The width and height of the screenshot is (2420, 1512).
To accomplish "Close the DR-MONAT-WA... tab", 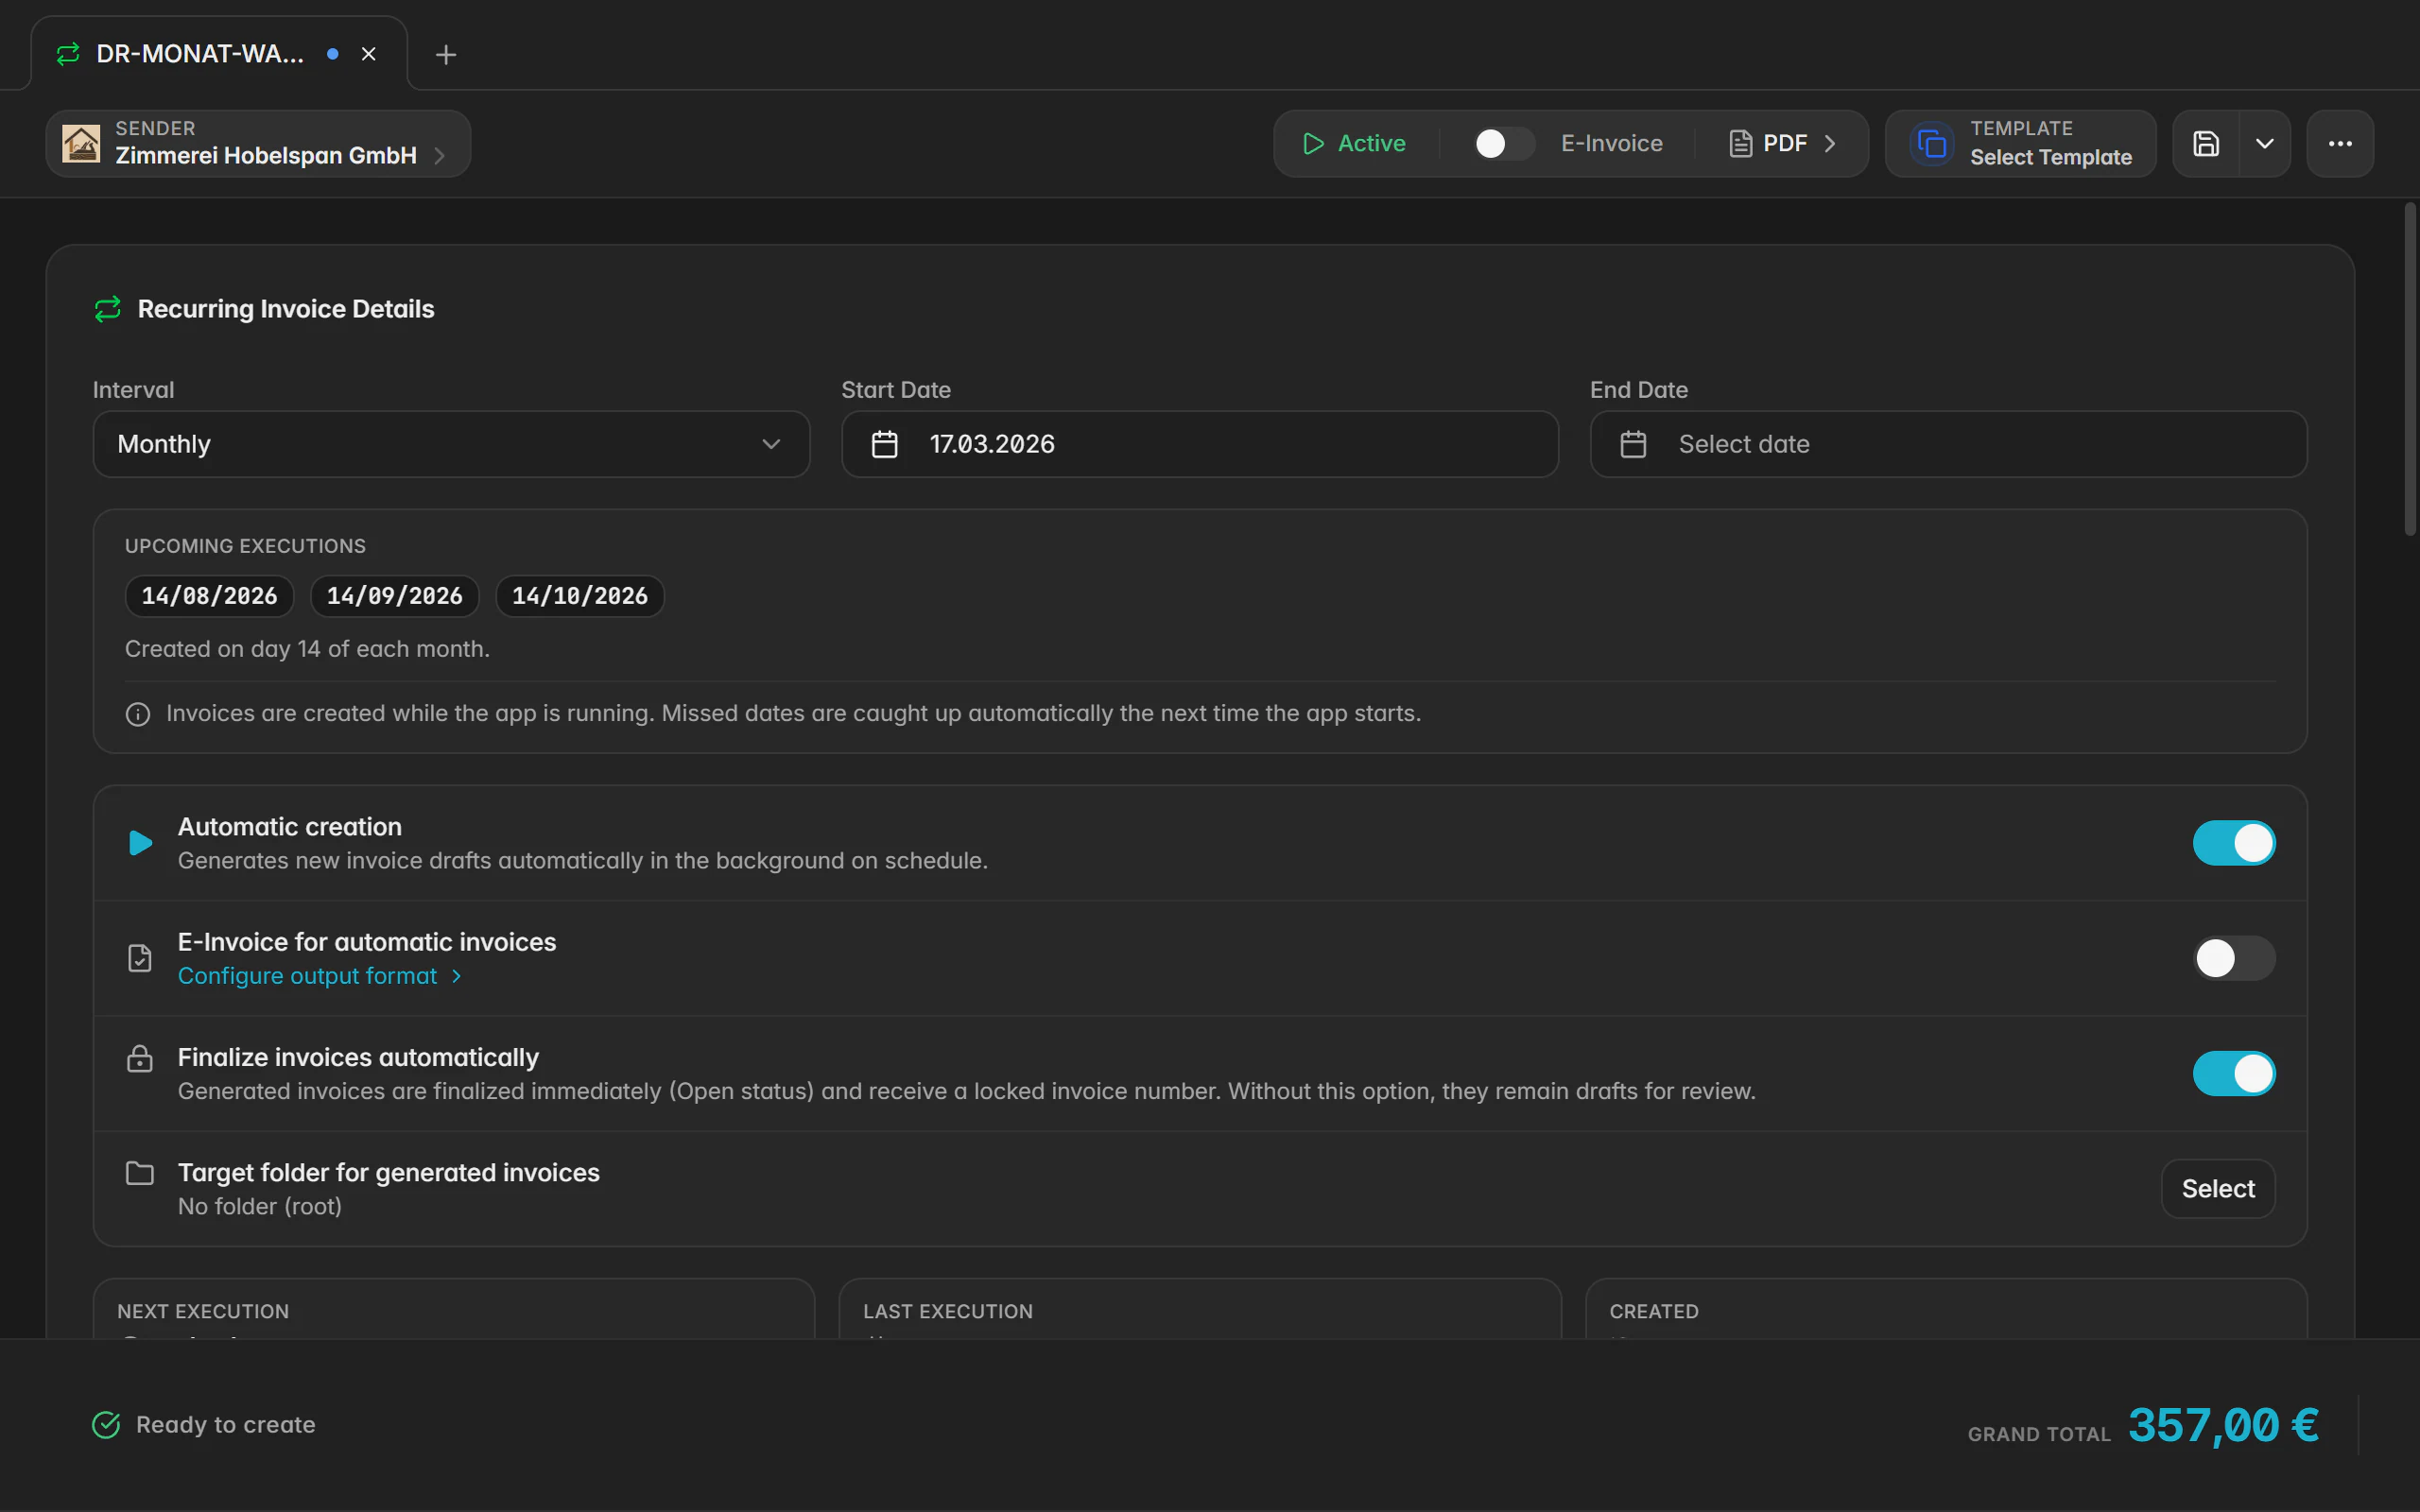I will click(369, 54).
